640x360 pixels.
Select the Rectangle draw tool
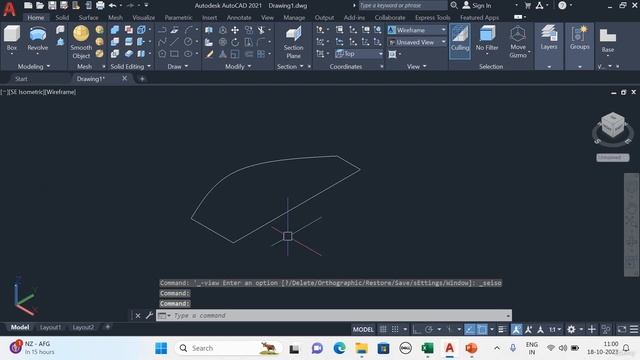175,53
